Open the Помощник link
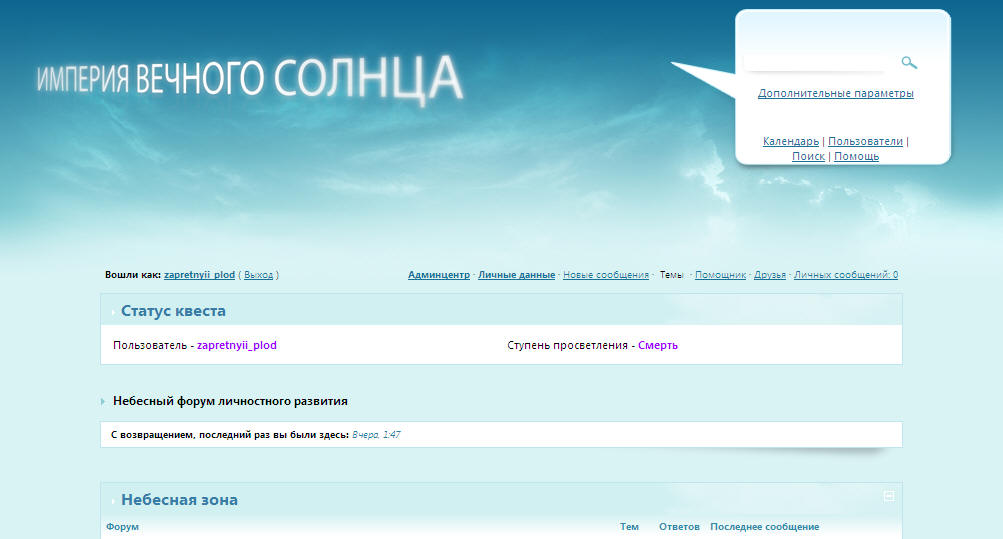1003x539 pixels. (720, 275)
